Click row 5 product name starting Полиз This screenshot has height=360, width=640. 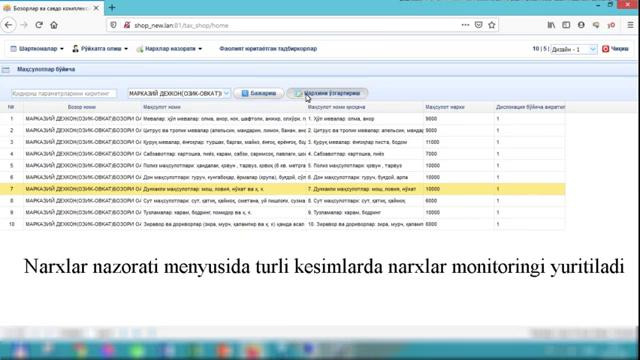224,166
